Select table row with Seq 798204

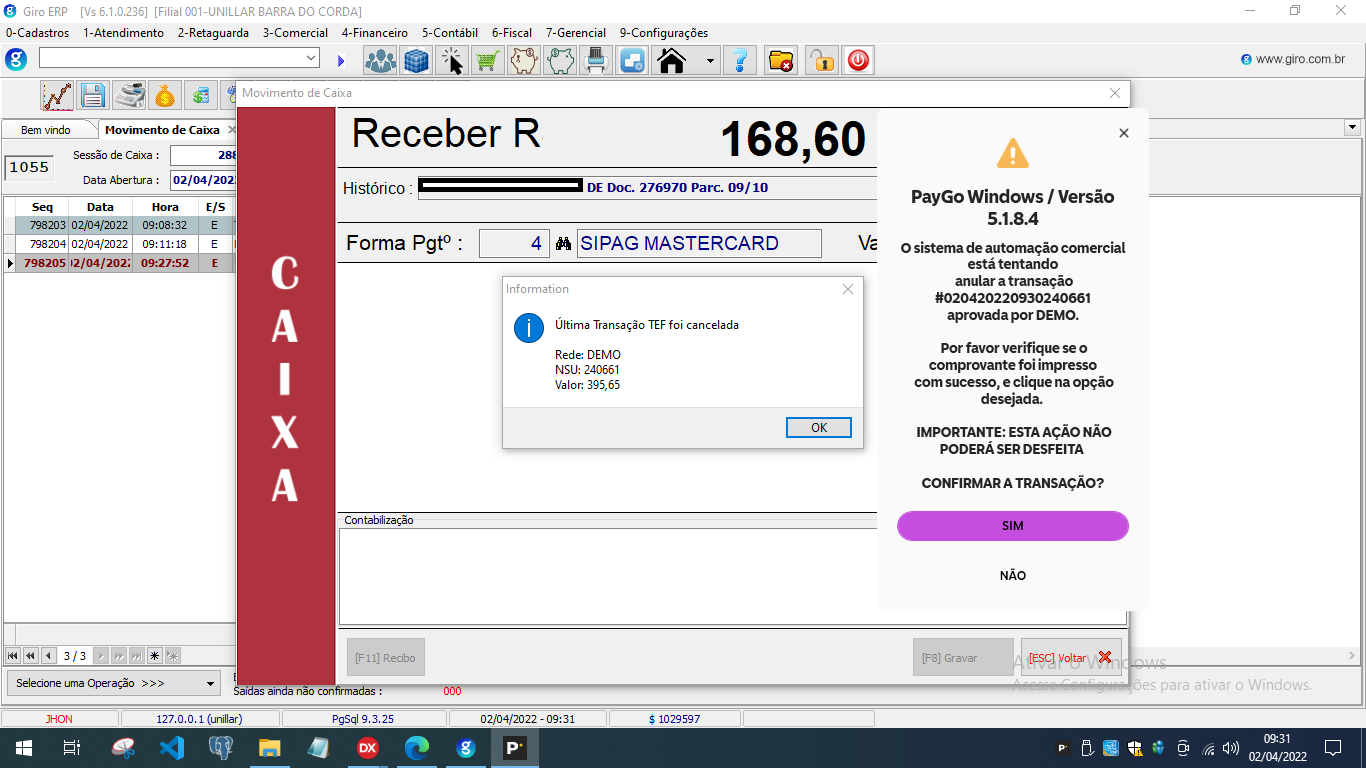coord(120,244)
